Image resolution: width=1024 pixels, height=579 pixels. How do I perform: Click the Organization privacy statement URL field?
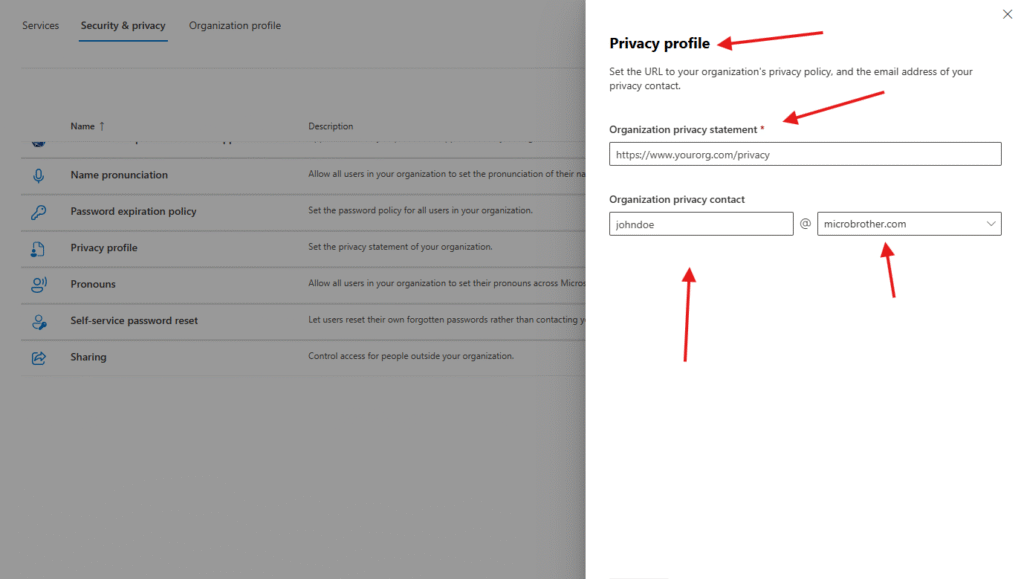(x=804, y=154)
